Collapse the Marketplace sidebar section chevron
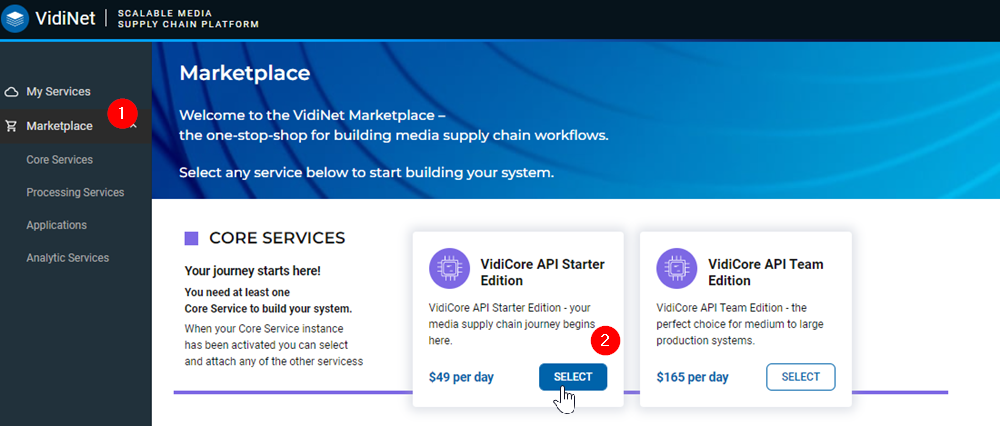Screen dimensions: 1000x426 tap(134, 126)
